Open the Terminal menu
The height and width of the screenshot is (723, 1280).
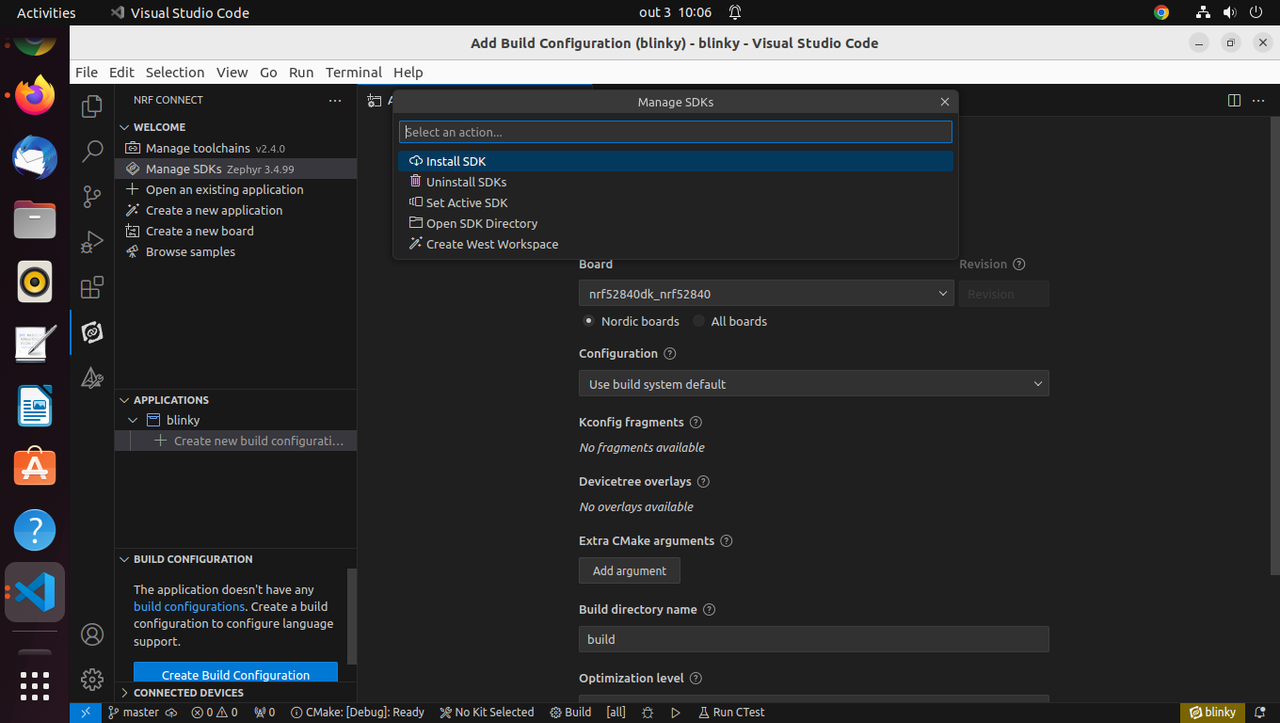[x=353, y=72]
